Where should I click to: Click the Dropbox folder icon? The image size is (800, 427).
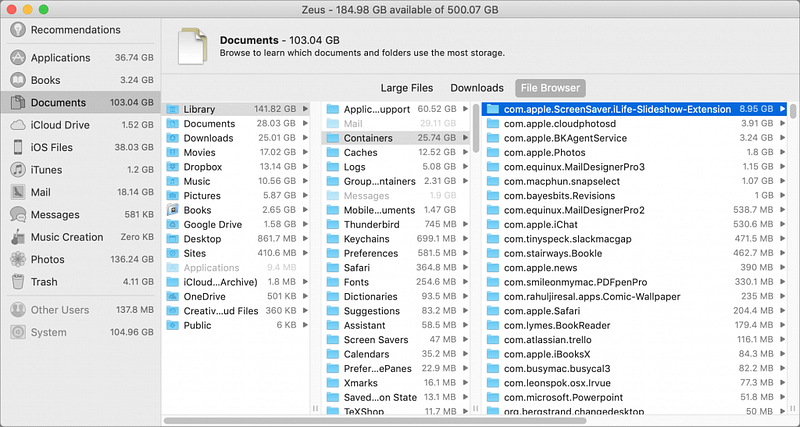173,167
